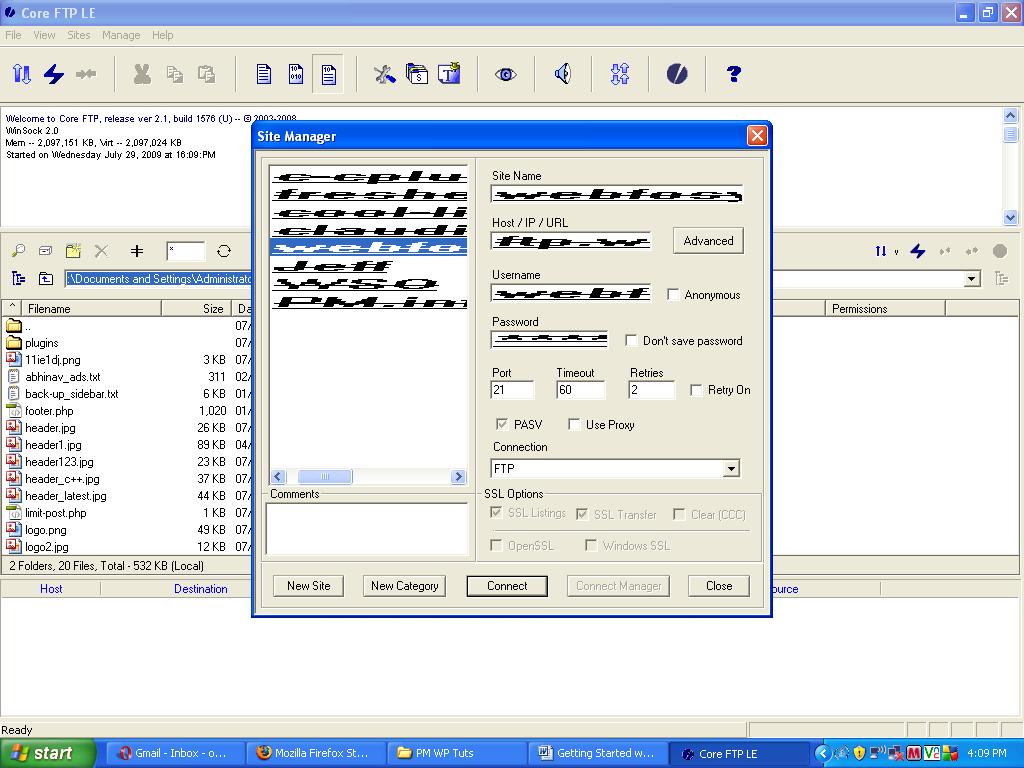
Task: Click the New Site button
Action: [308, 586]
